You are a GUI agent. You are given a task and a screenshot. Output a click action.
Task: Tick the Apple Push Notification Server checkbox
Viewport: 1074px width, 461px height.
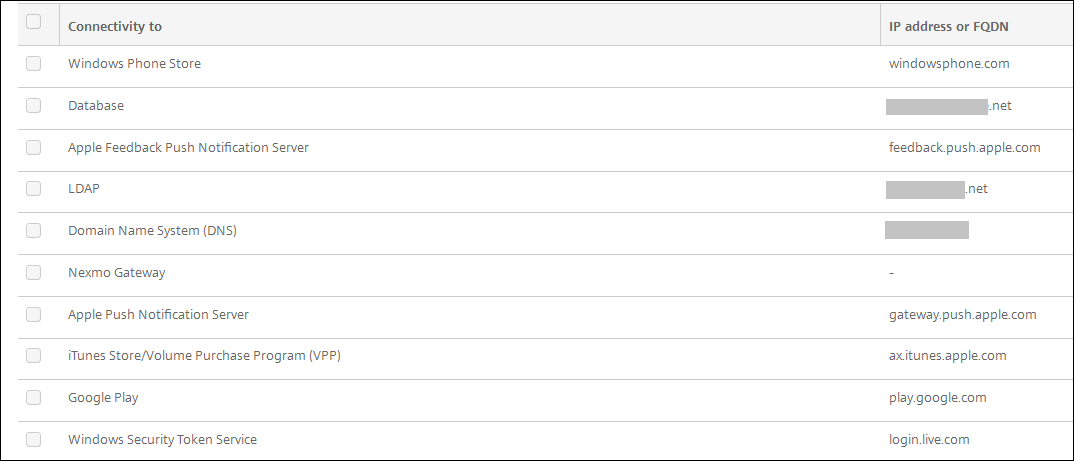(34, 314)
